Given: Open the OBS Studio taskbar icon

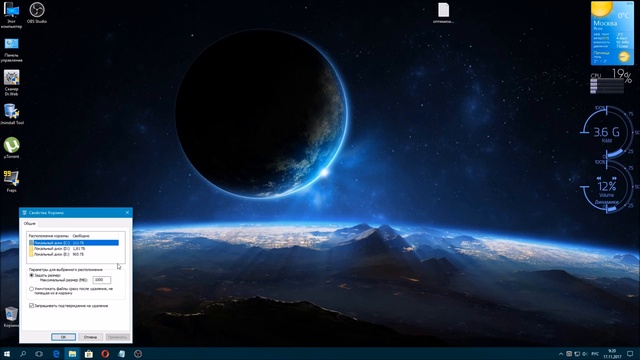Looking at the screenshot, I should pos(138,354).
